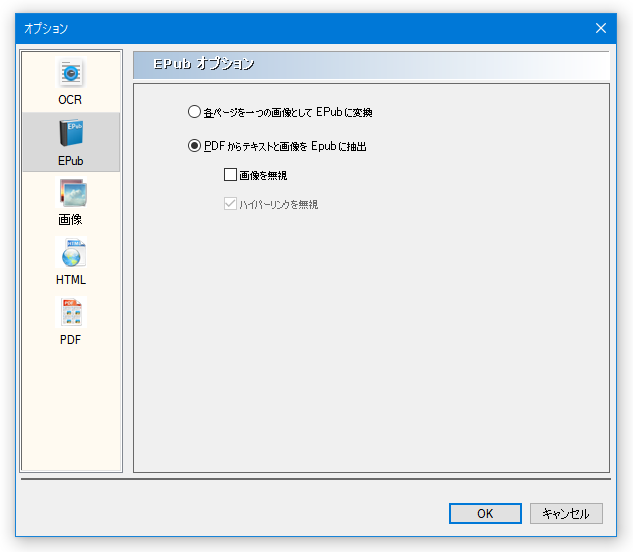
Task: Open the 画像 options category icon
Action: 71,193
